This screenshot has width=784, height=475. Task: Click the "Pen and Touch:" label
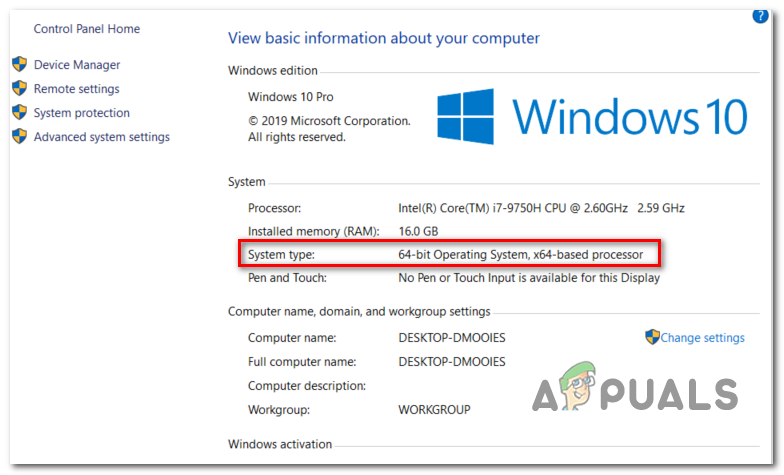(x=287, y=278)
